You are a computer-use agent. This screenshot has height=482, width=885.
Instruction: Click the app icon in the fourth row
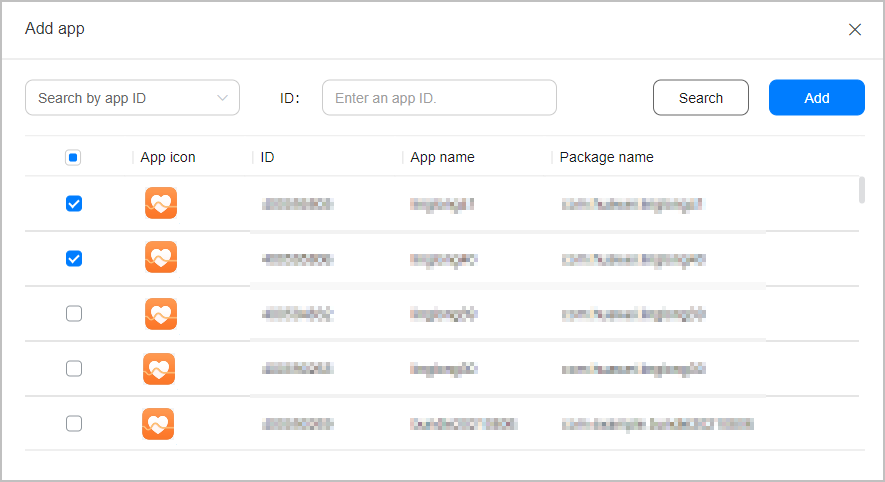coord(159,369)
